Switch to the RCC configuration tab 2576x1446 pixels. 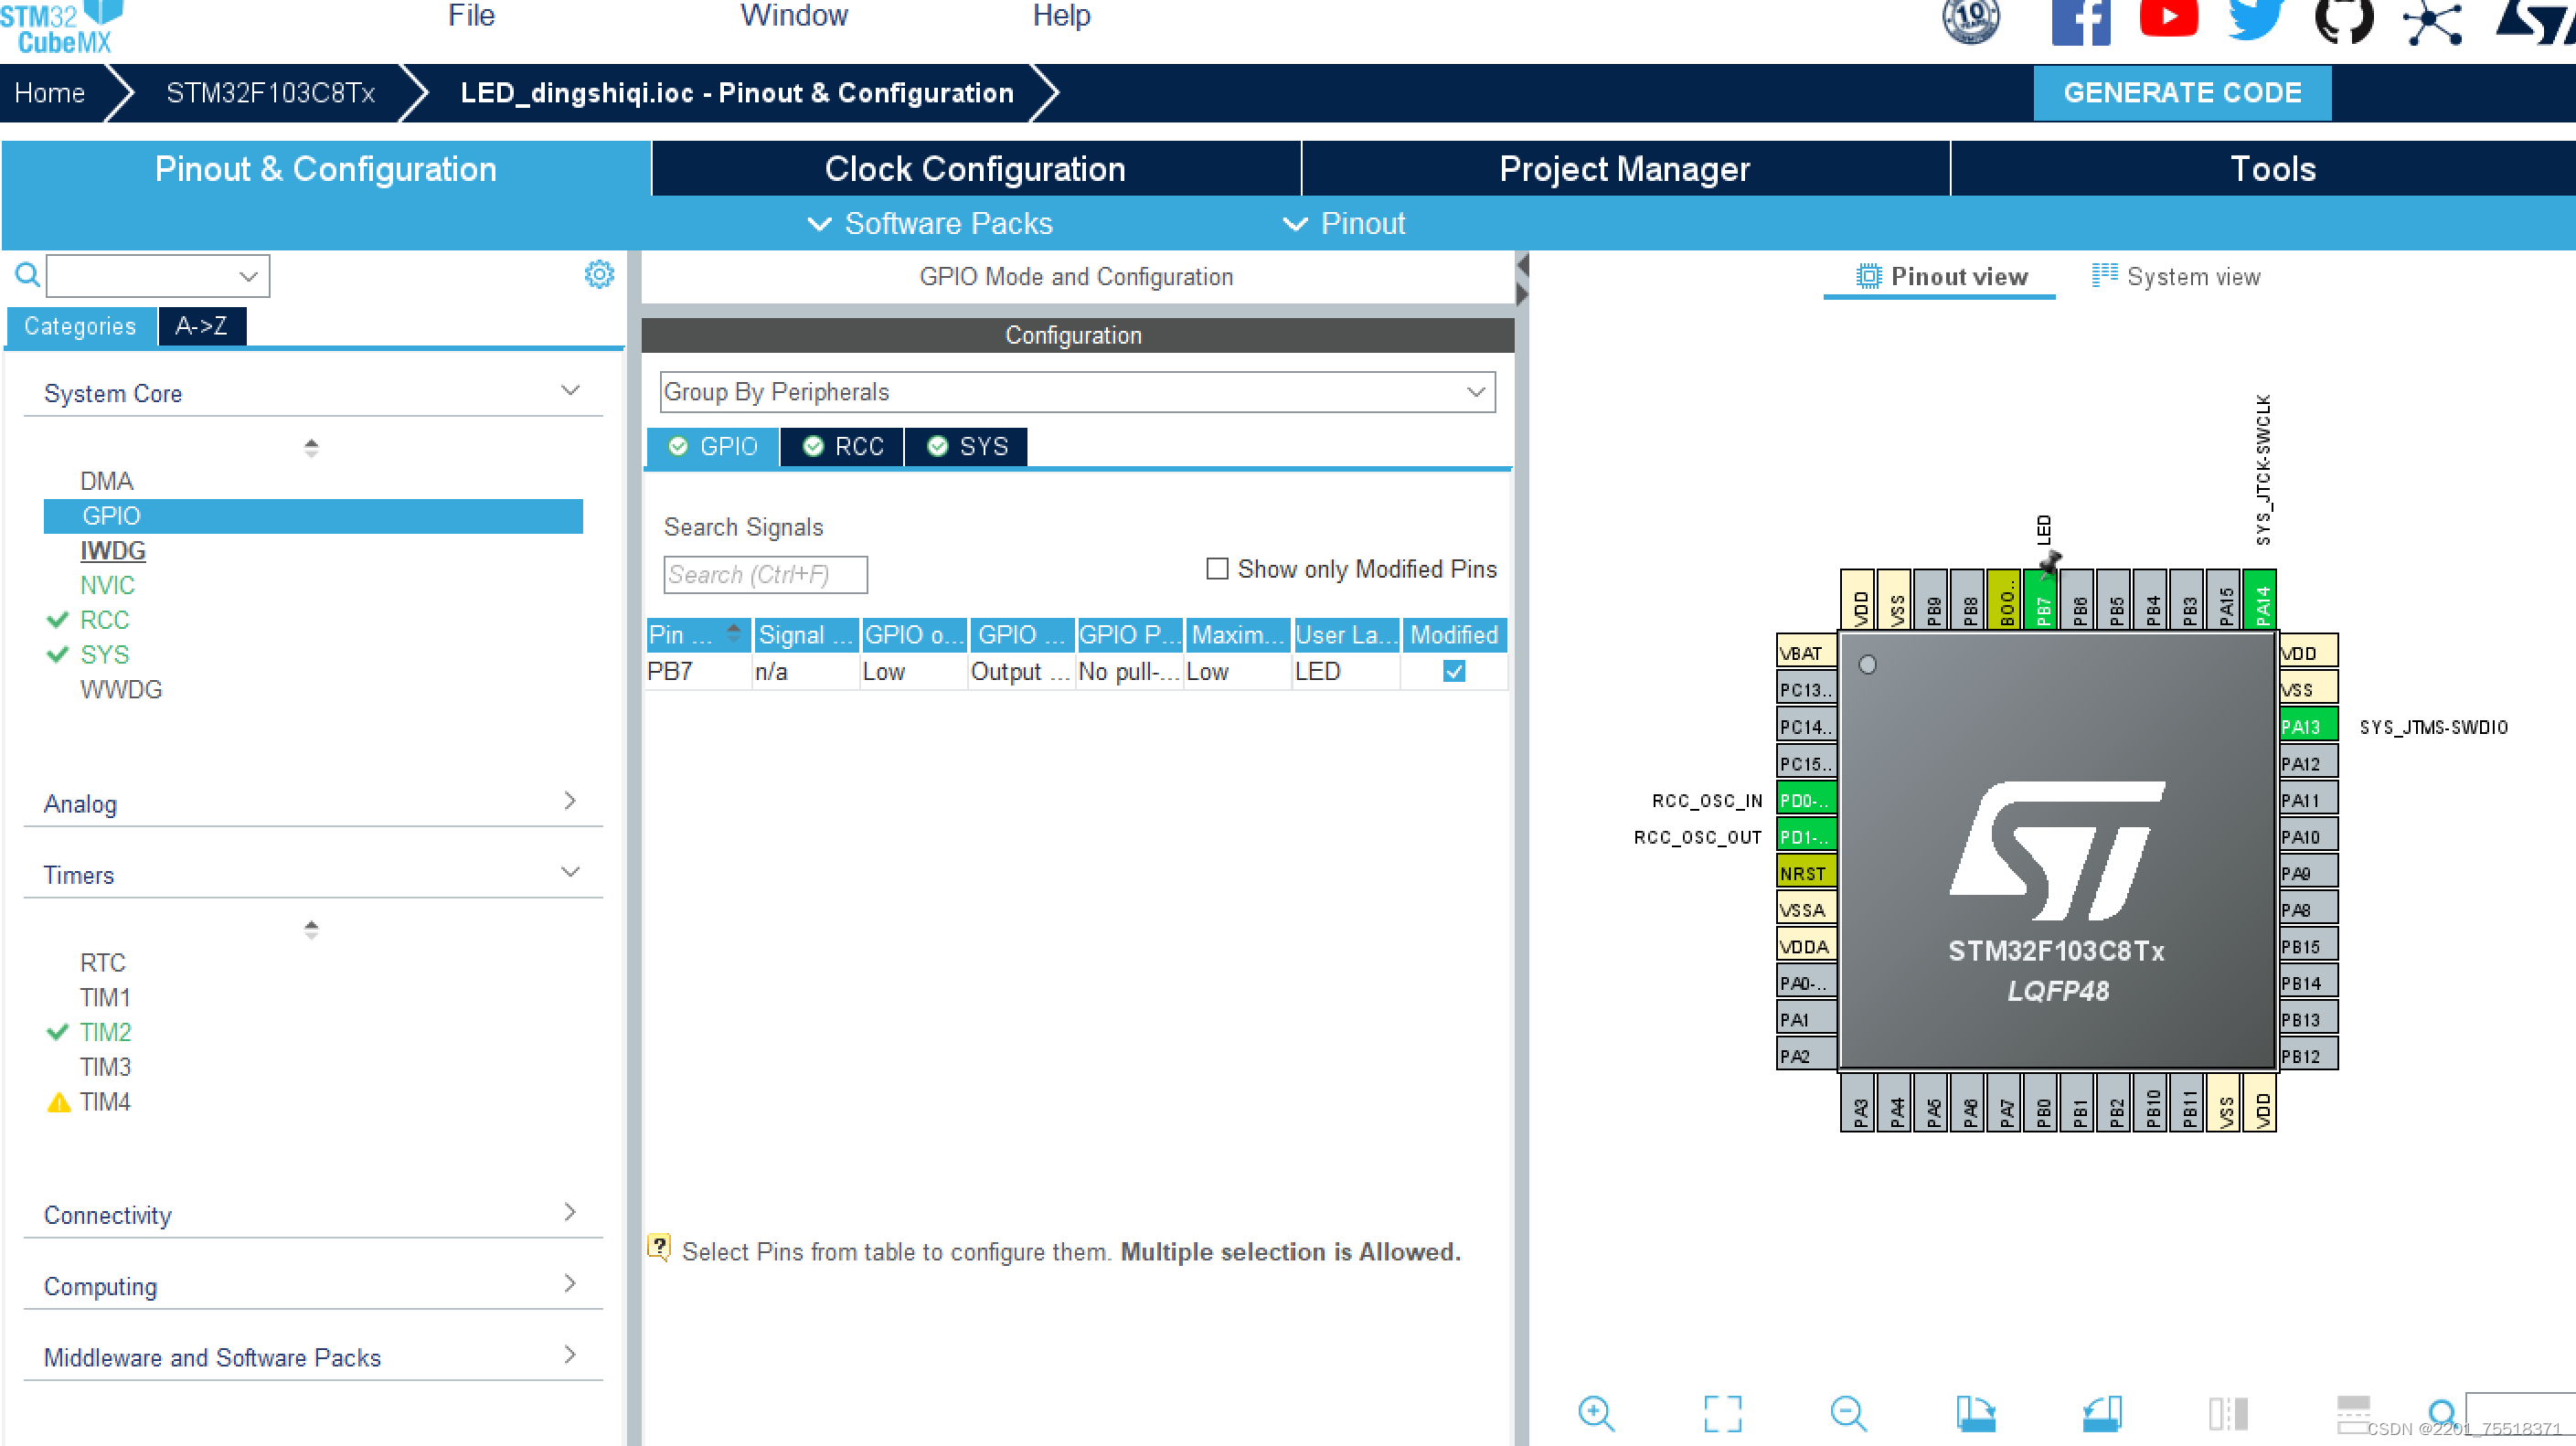click(843, 446)
